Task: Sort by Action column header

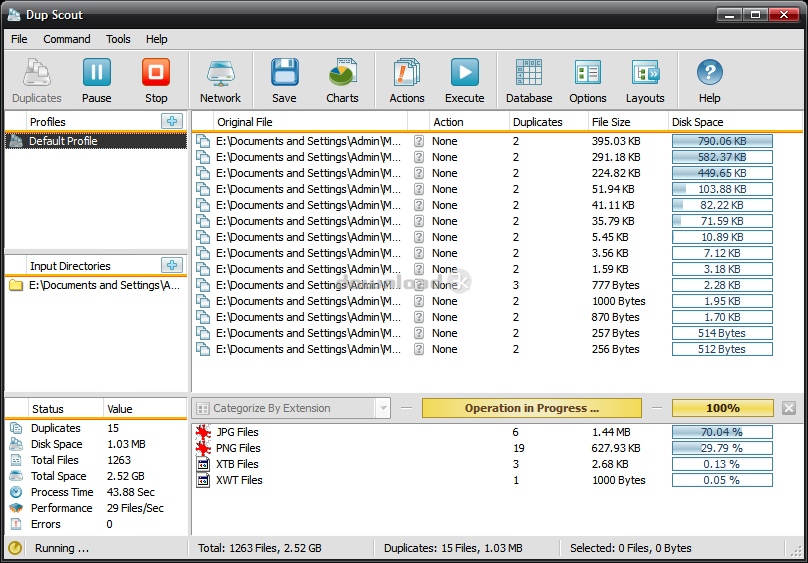Action: point(469,122)
